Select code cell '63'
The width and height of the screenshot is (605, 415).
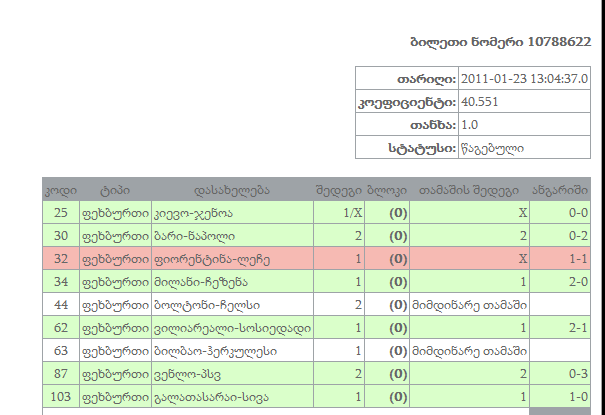point(61,351)
